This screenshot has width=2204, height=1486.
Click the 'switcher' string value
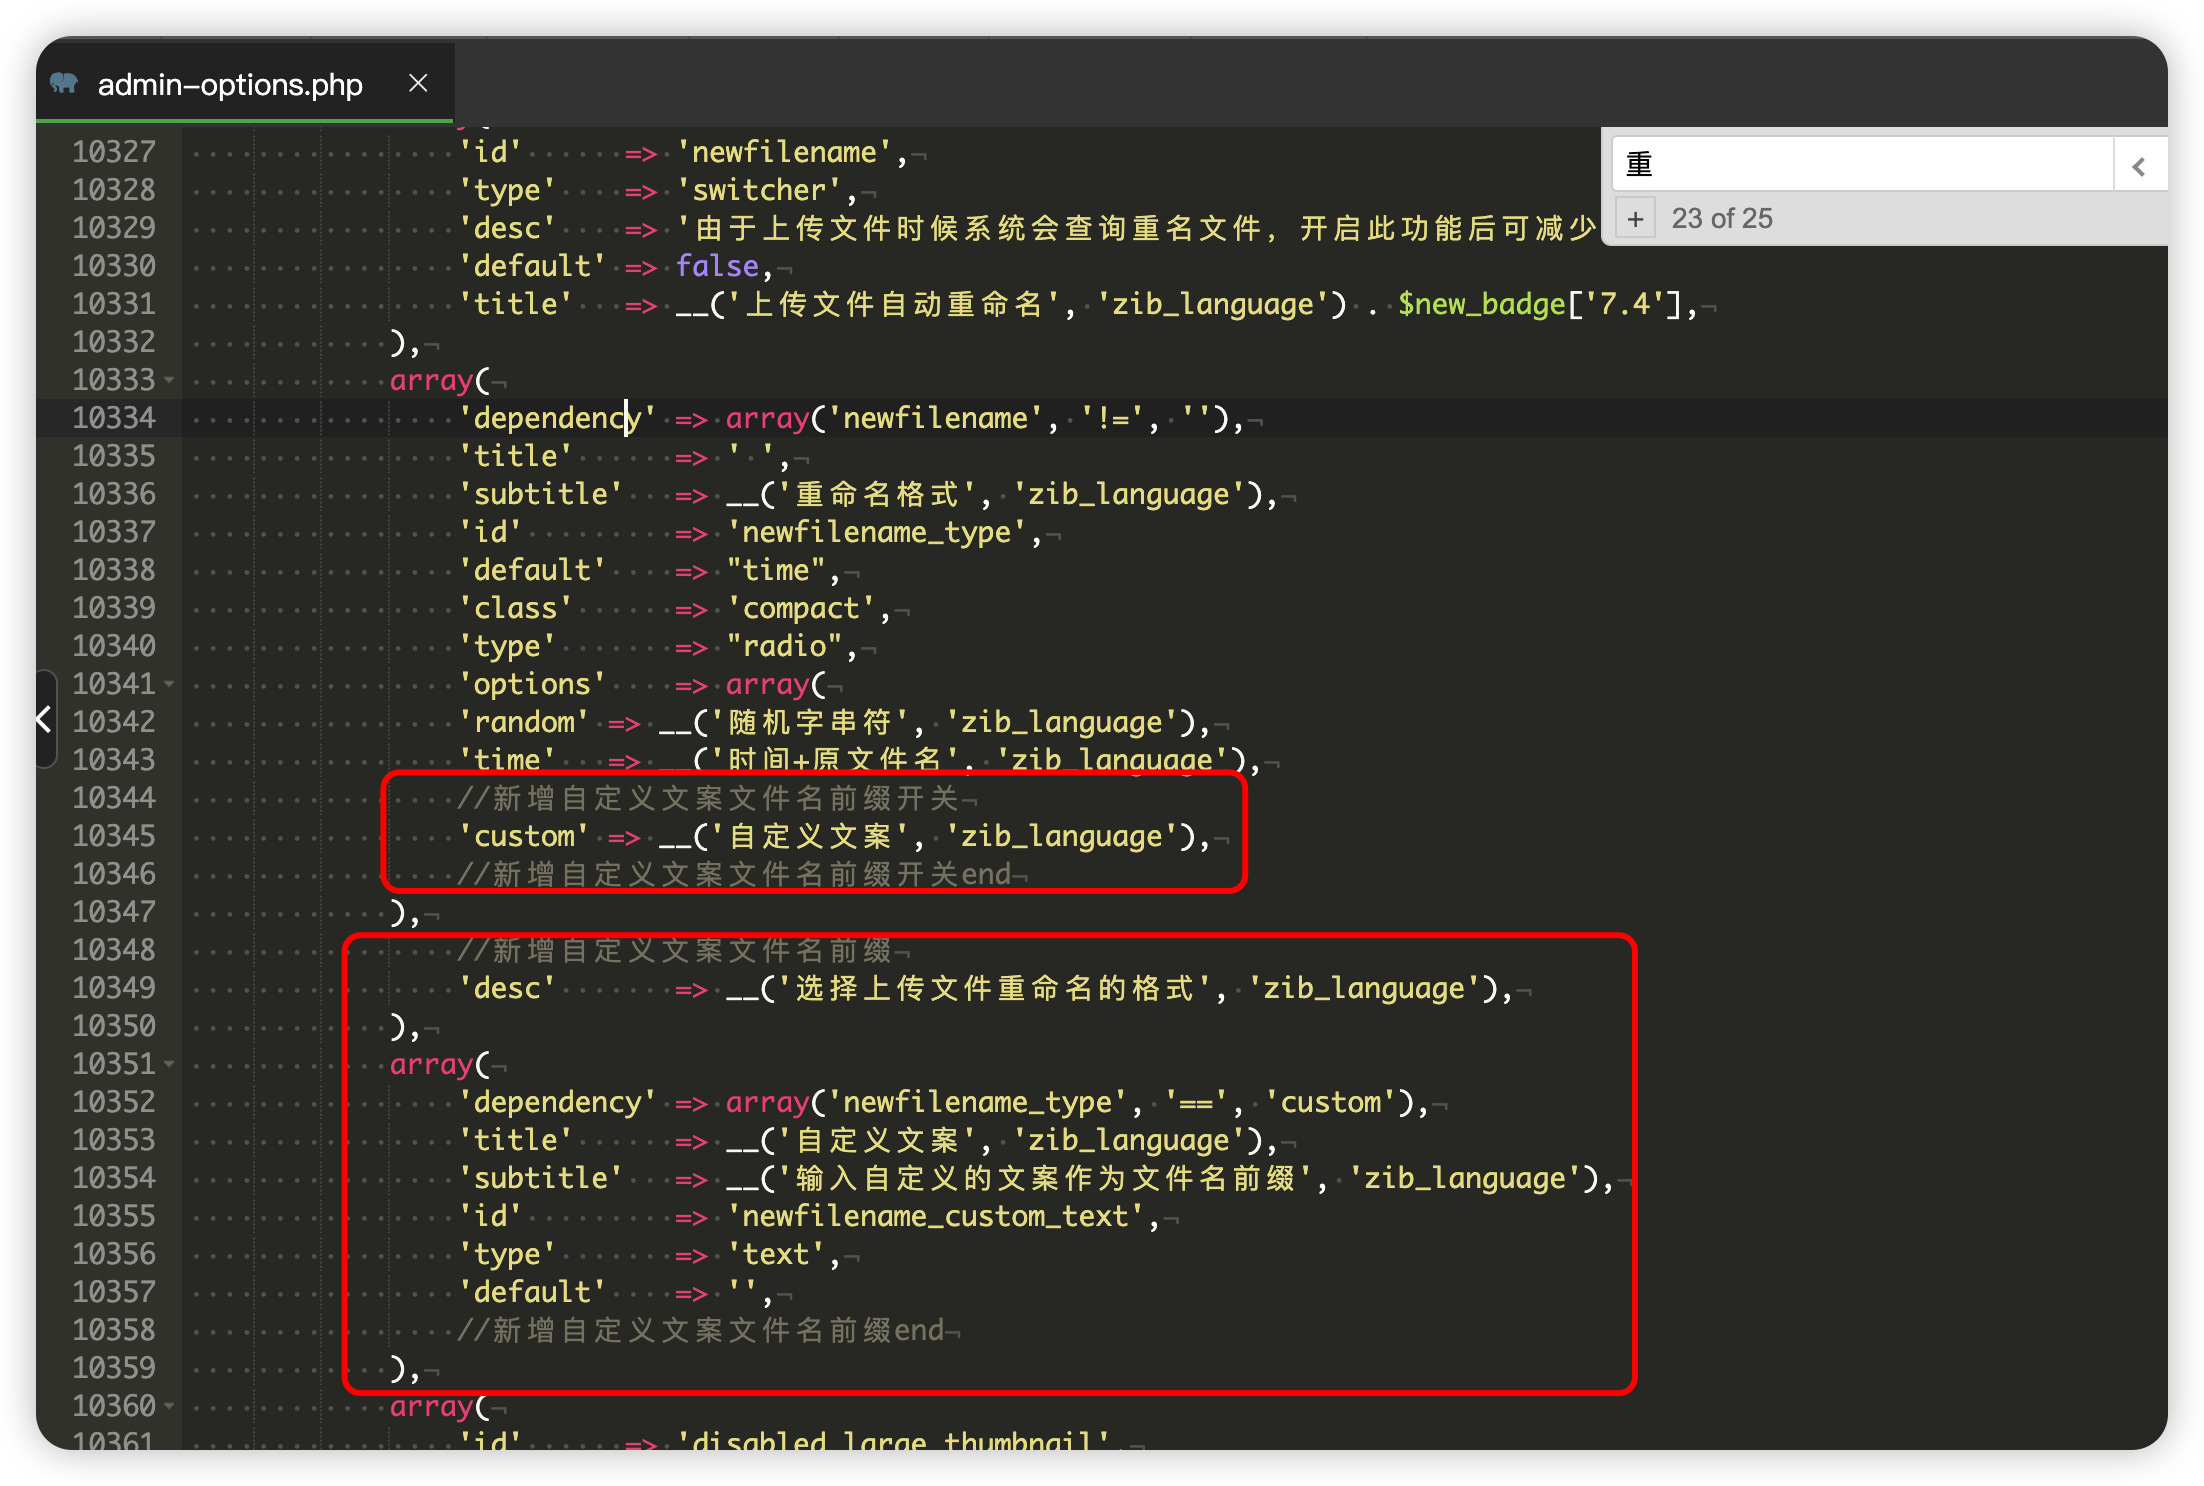(x=759, y=191)
